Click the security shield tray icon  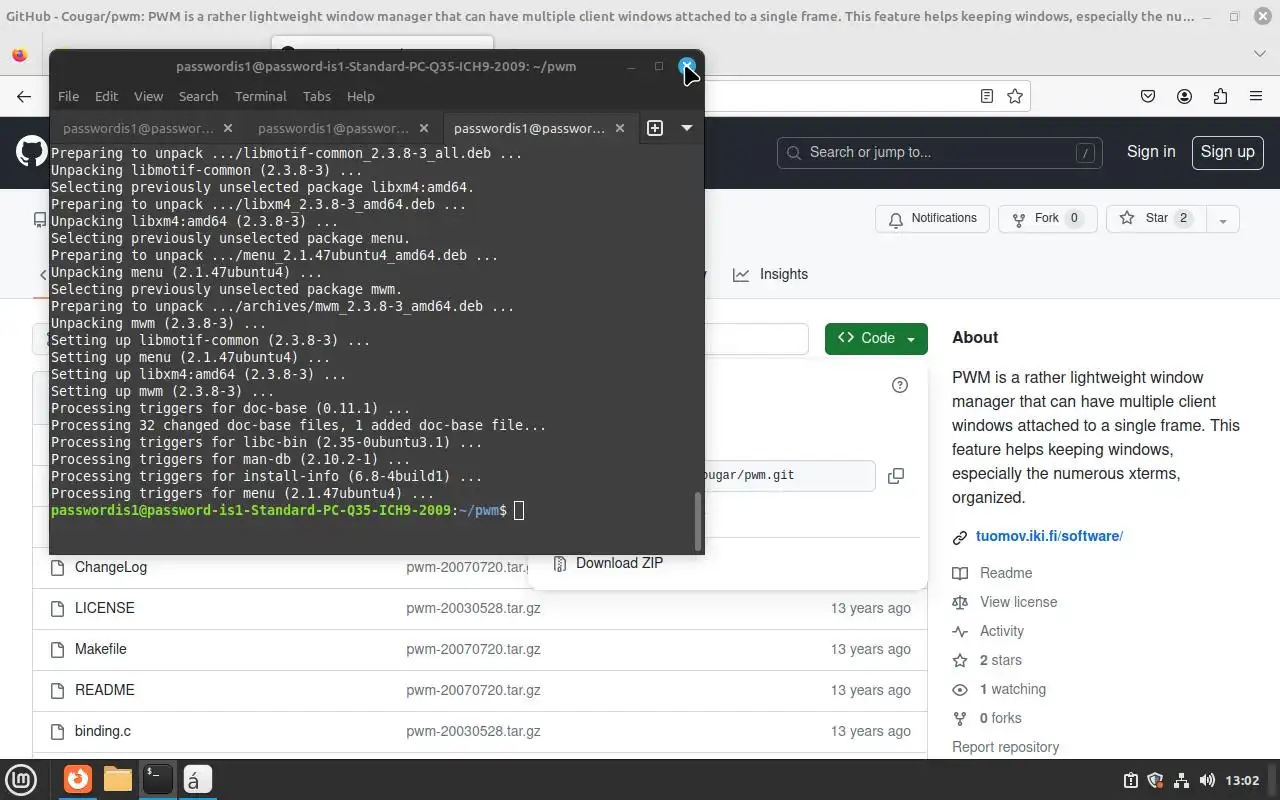1156,780
